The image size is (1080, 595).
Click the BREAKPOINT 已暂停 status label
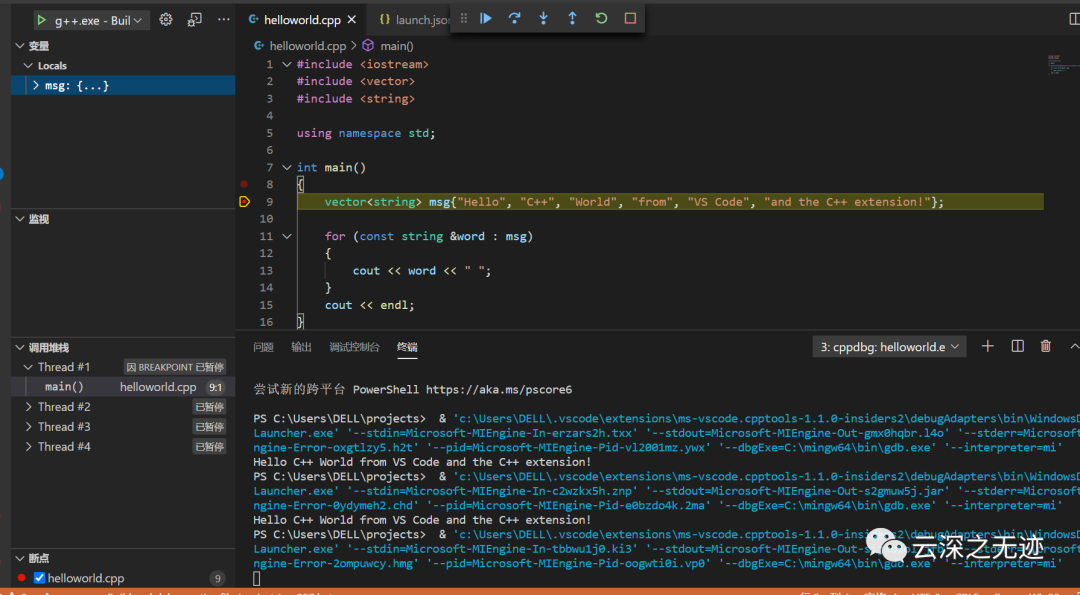pos(176,367)
